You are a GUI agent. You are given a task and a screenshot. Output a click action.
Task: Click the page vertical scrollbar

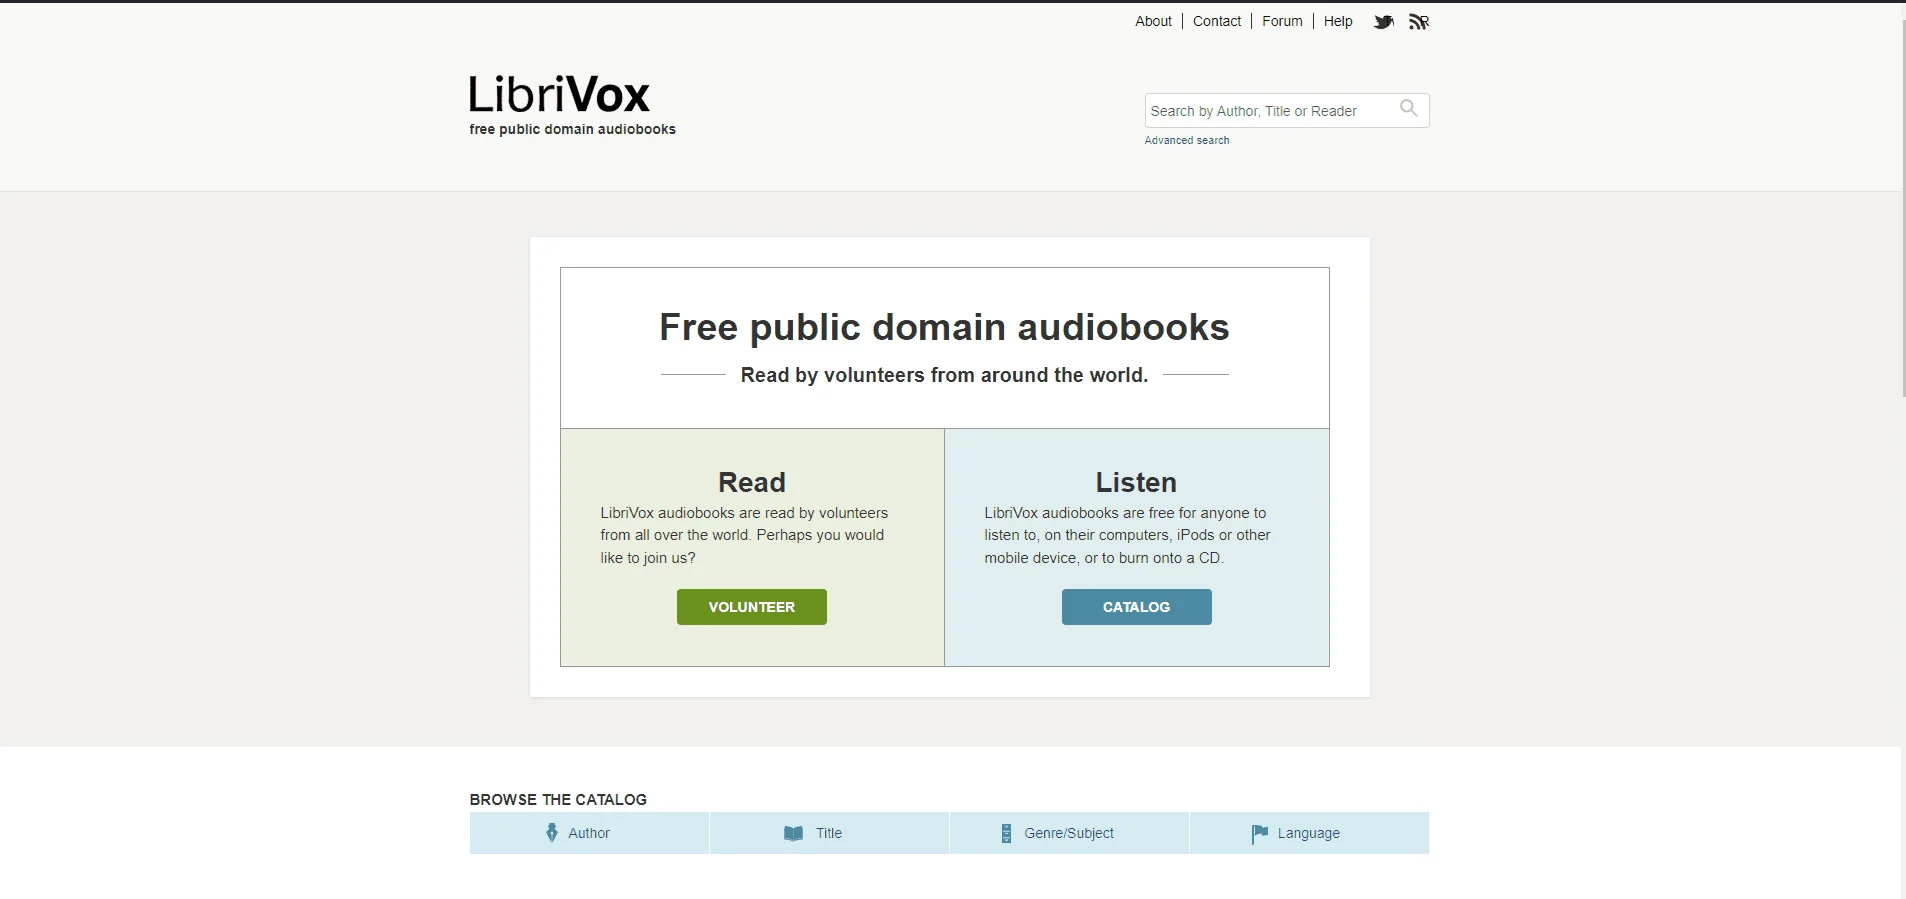tap(1902, 210)
